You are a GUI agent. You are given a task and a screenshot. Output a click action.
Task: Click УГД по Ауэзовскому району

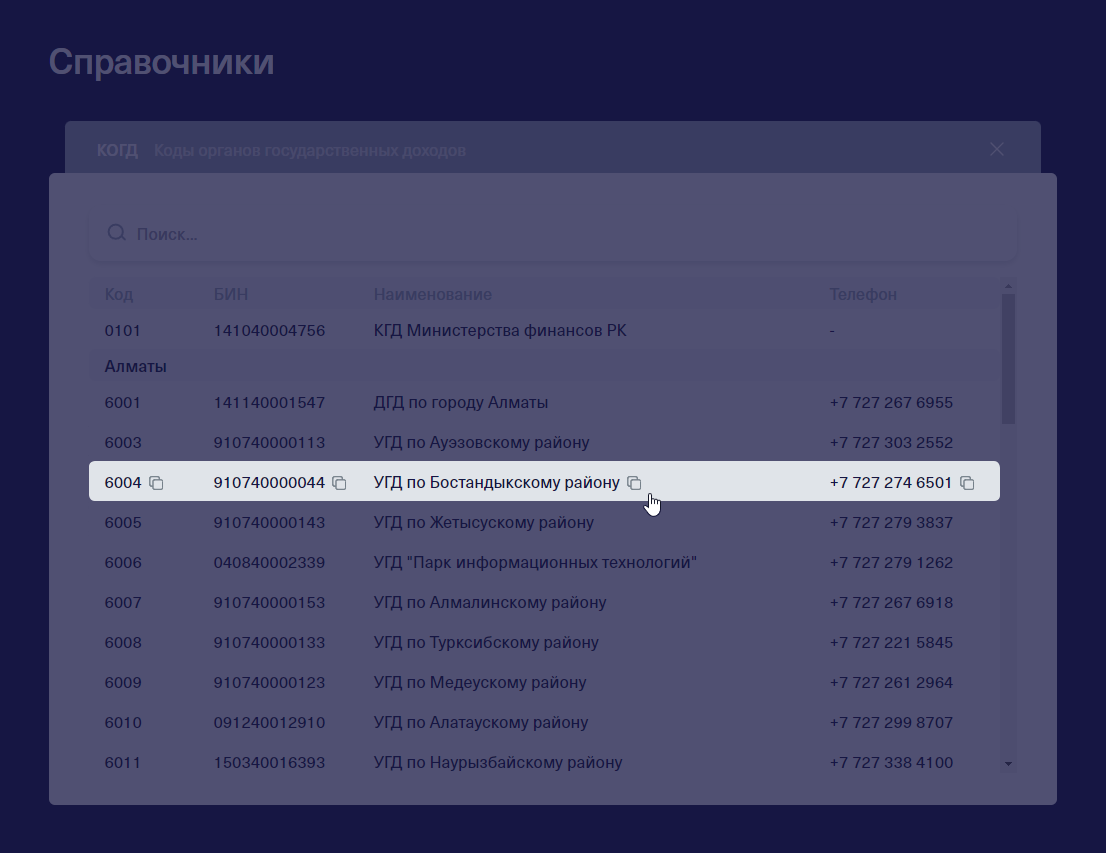(481, 442)
